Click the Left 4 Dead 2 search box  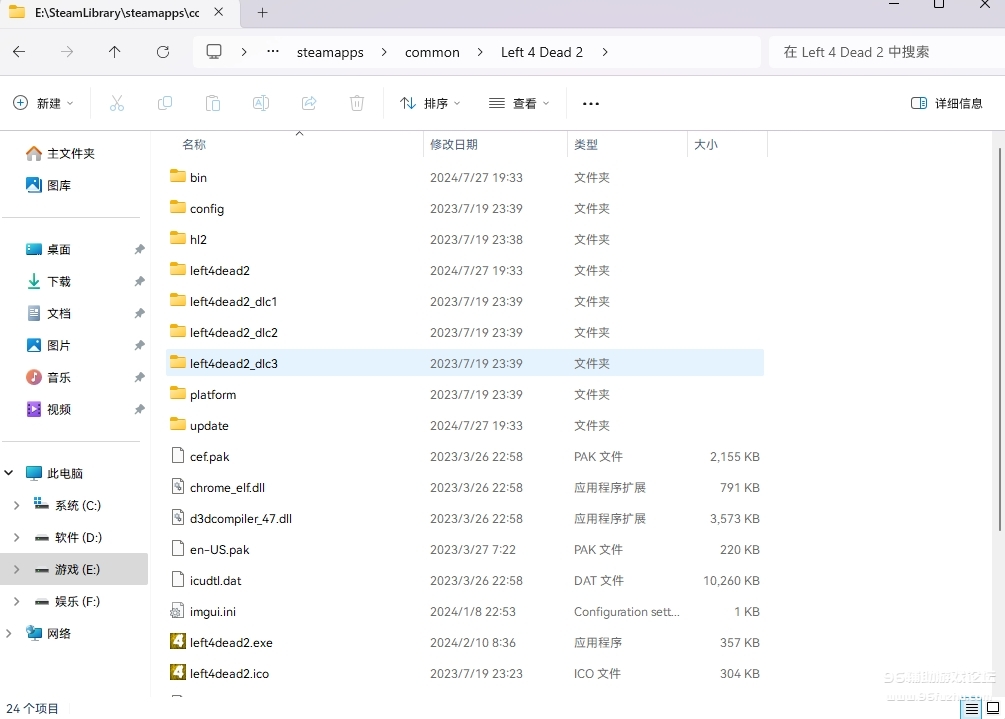[x=880, y=52]
